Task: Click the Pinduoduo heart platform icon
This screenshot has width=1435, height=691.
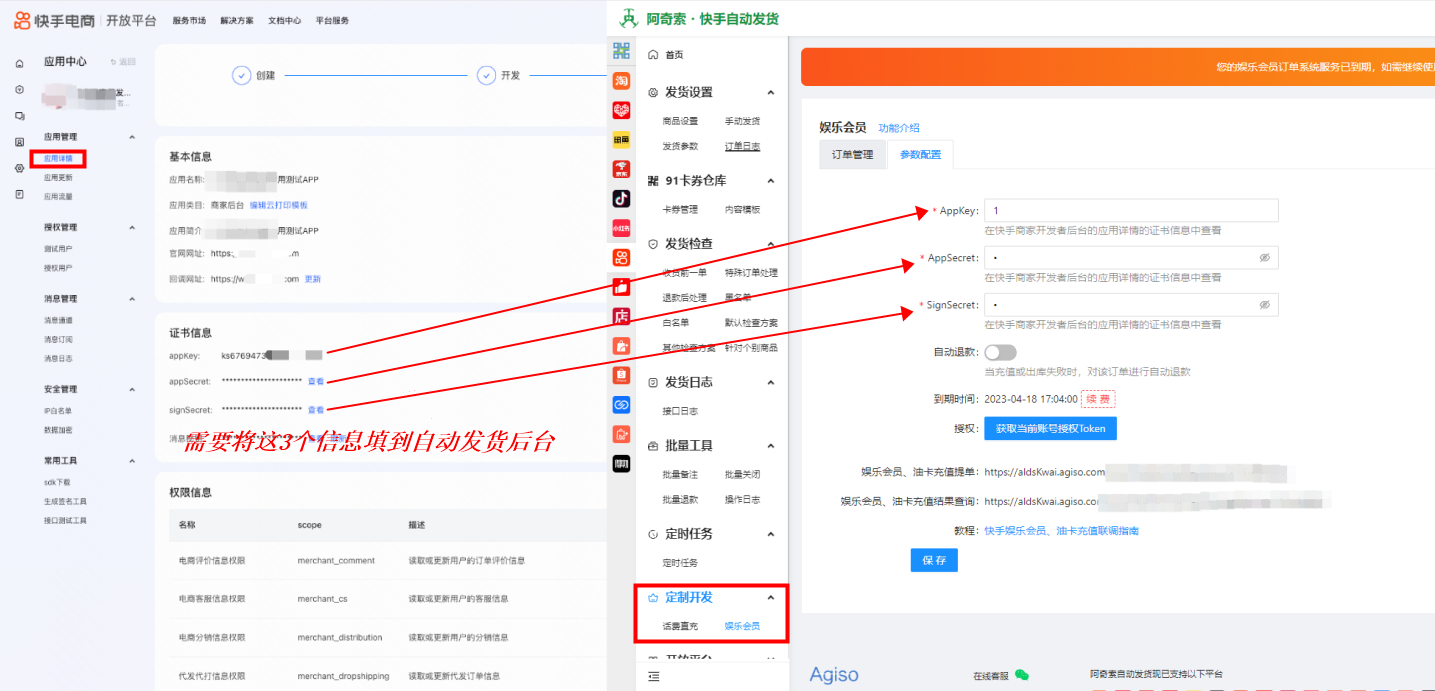Action: point(621,110)
